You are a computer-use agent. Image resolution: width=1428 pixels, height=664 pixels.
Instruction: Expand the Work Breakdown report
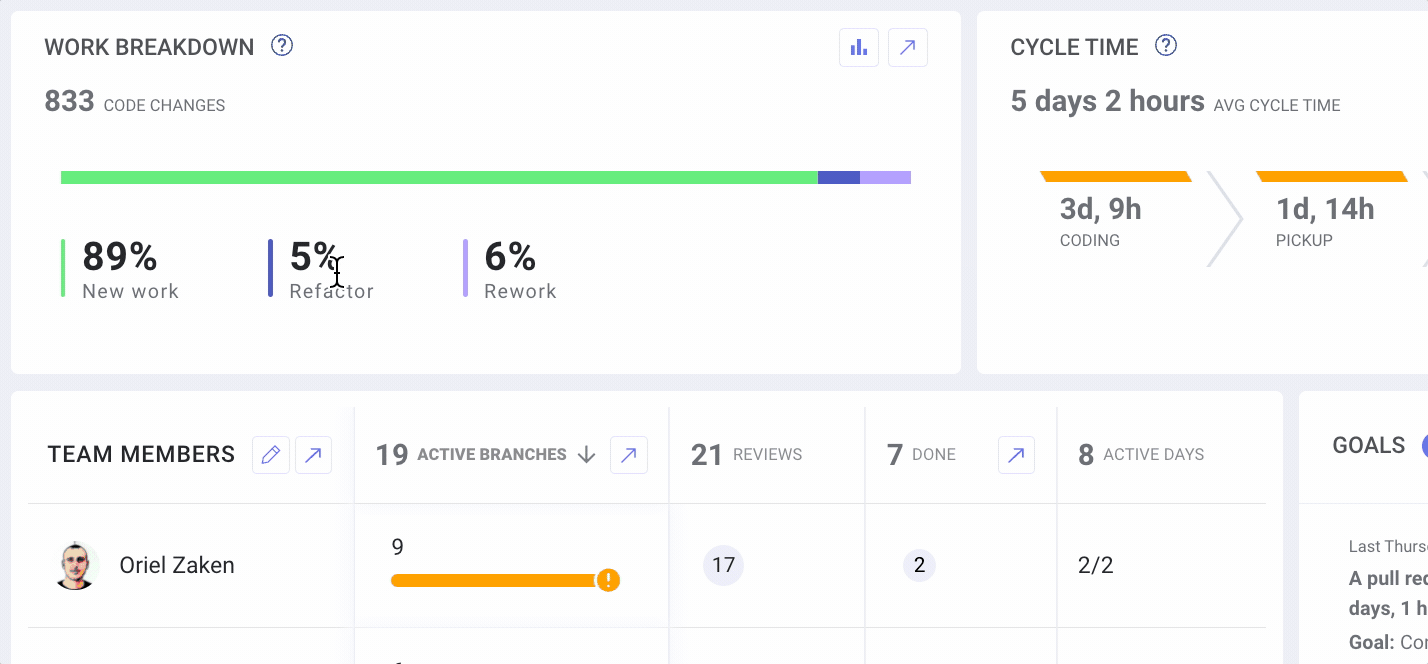click(x=907, y=47)
